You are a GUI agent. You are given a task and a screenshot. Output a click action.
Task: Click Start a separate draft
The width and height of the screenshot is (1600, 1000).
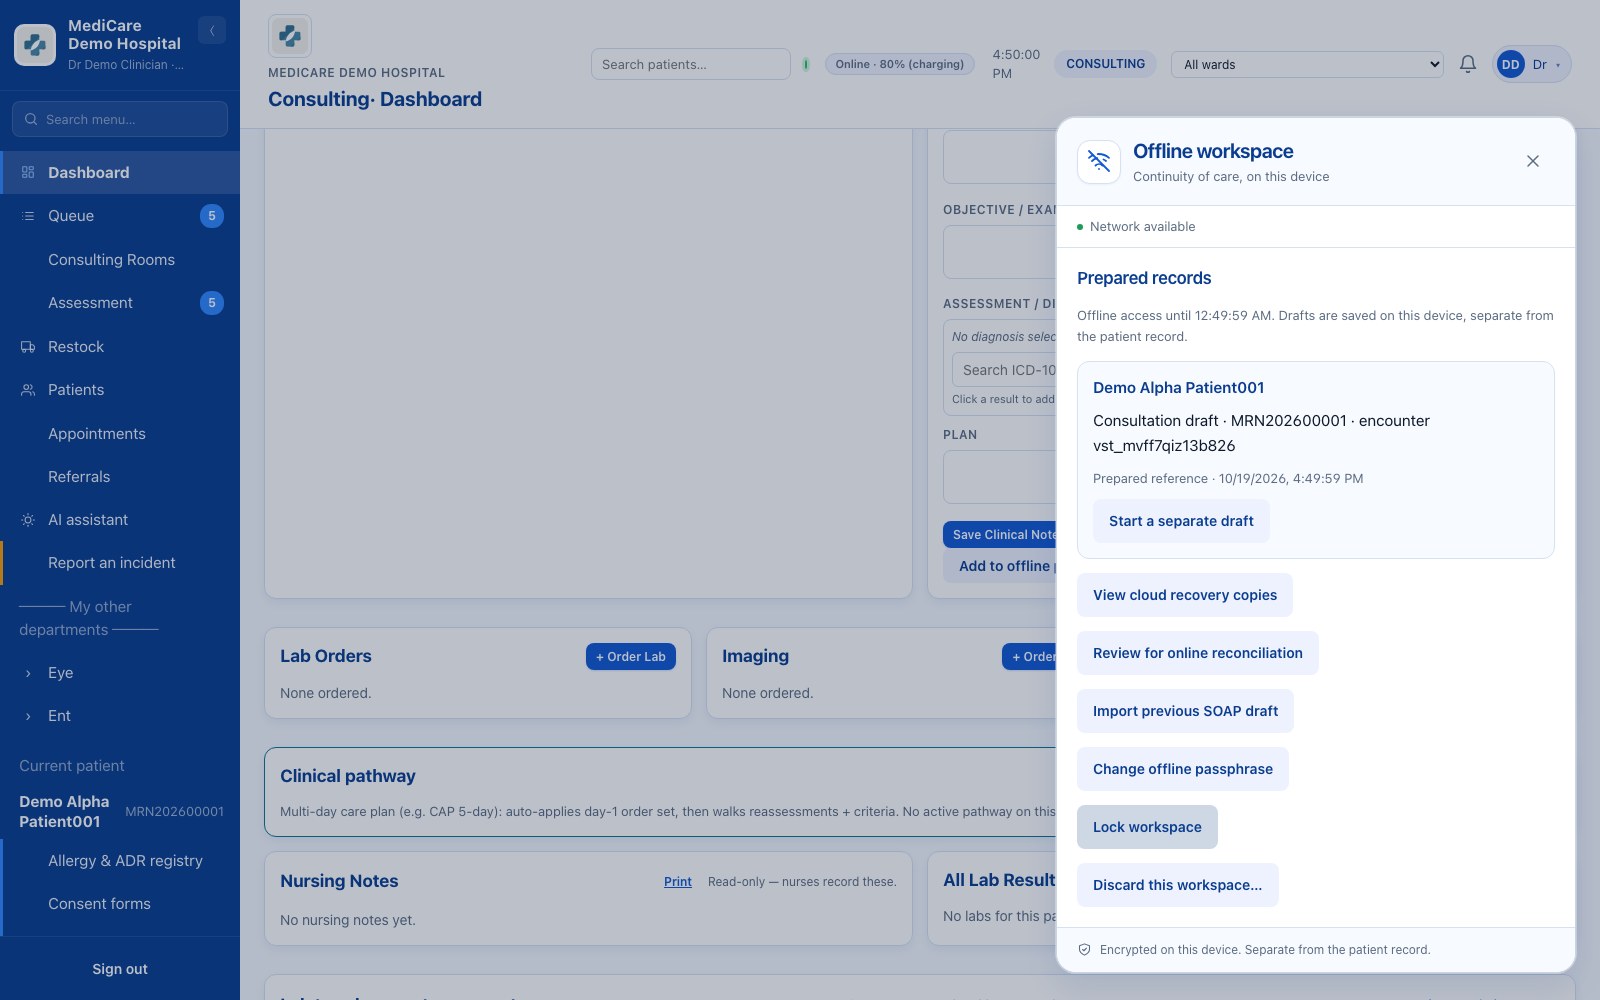click(x=1181, y=521)
